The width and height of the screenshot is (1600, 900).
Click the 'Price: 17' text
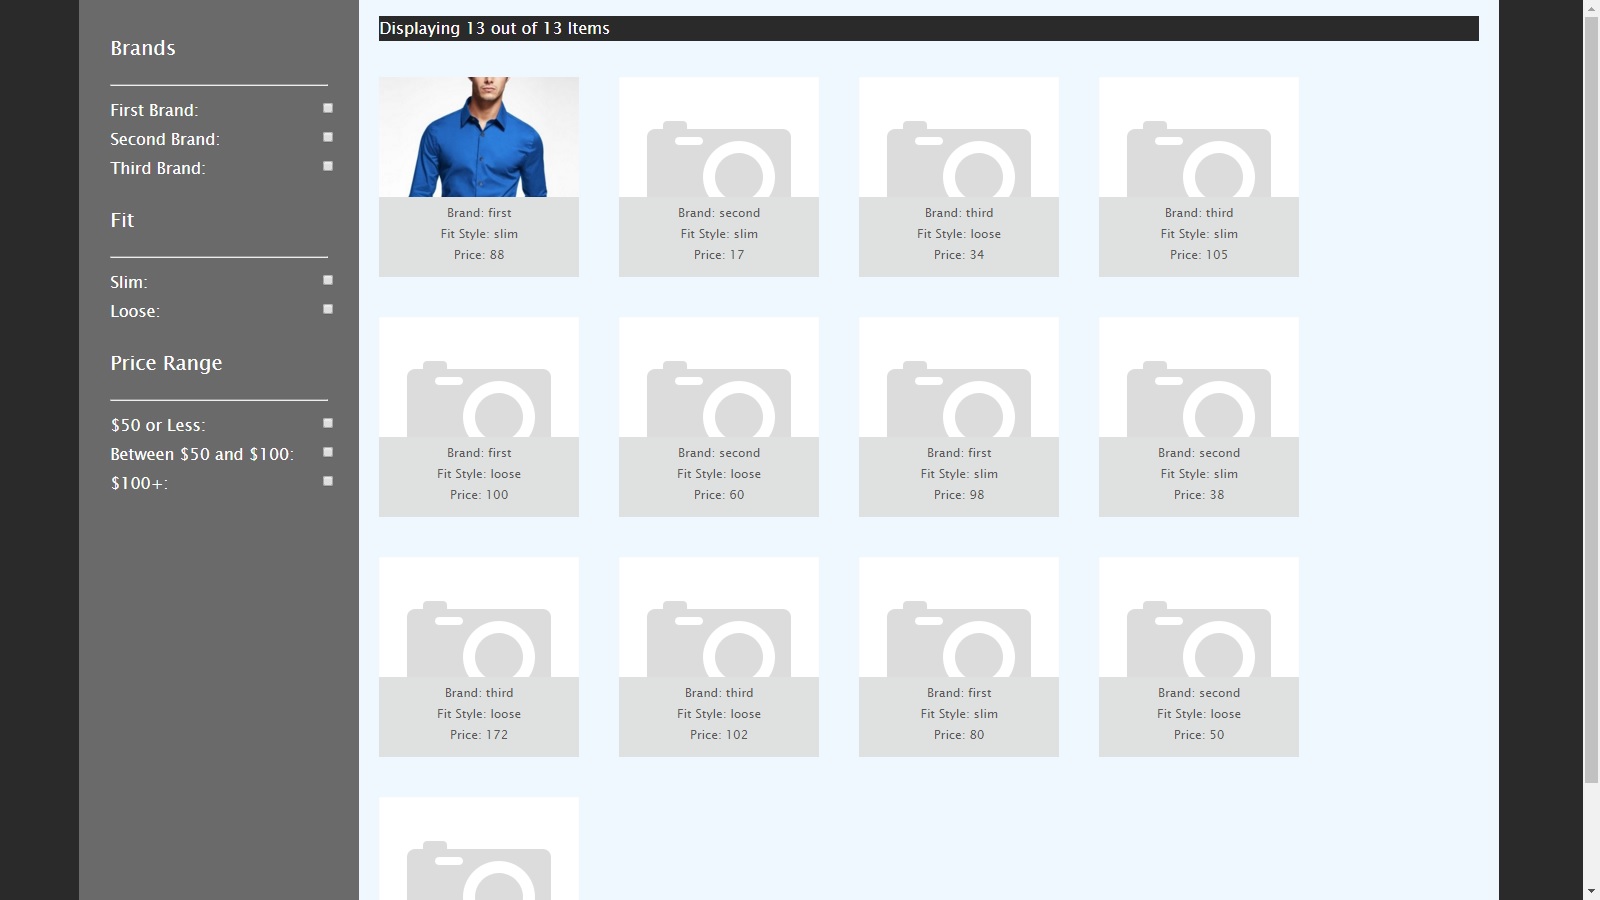click(x=719, y=255)
